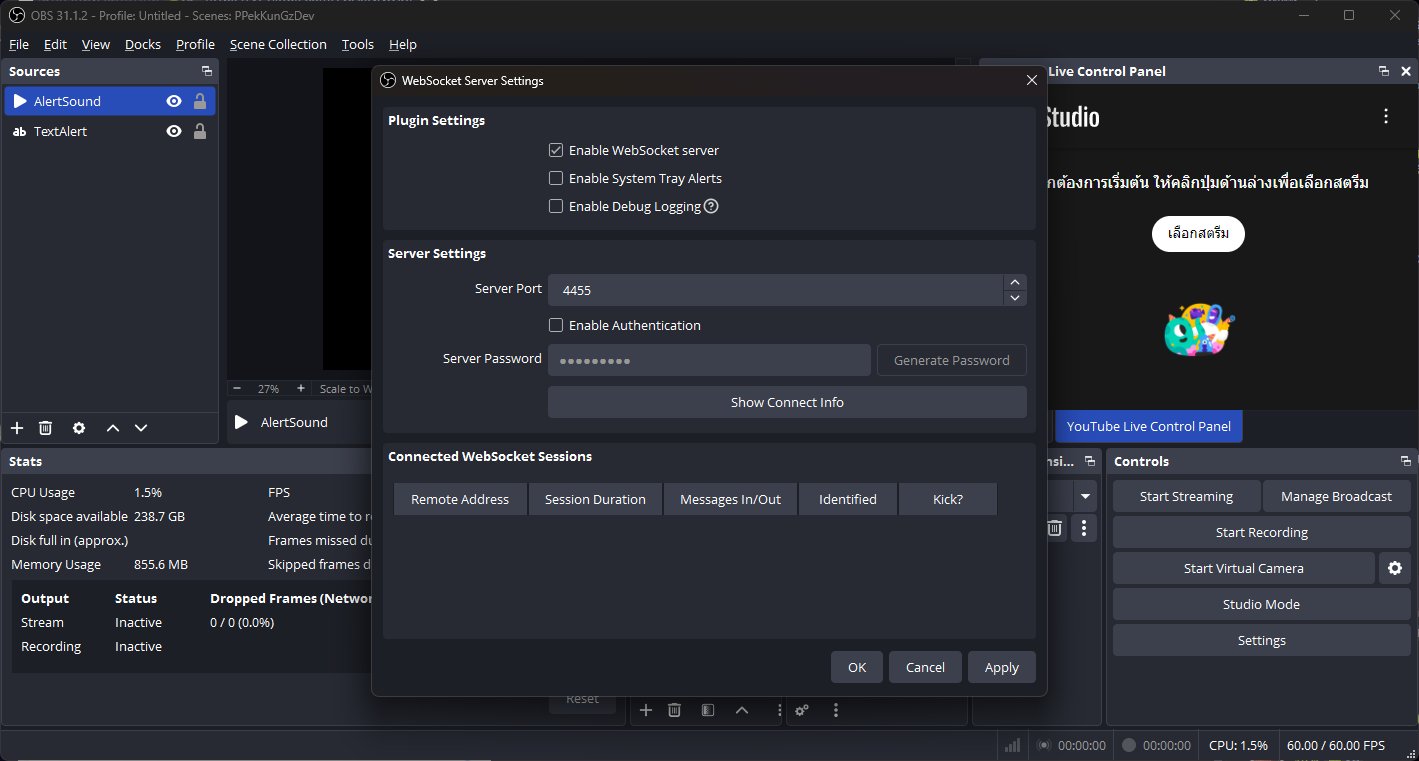Open scene transition three-dot properties menu
The width and height of the screenshot is (1419, 761).
coord(1084,528)
